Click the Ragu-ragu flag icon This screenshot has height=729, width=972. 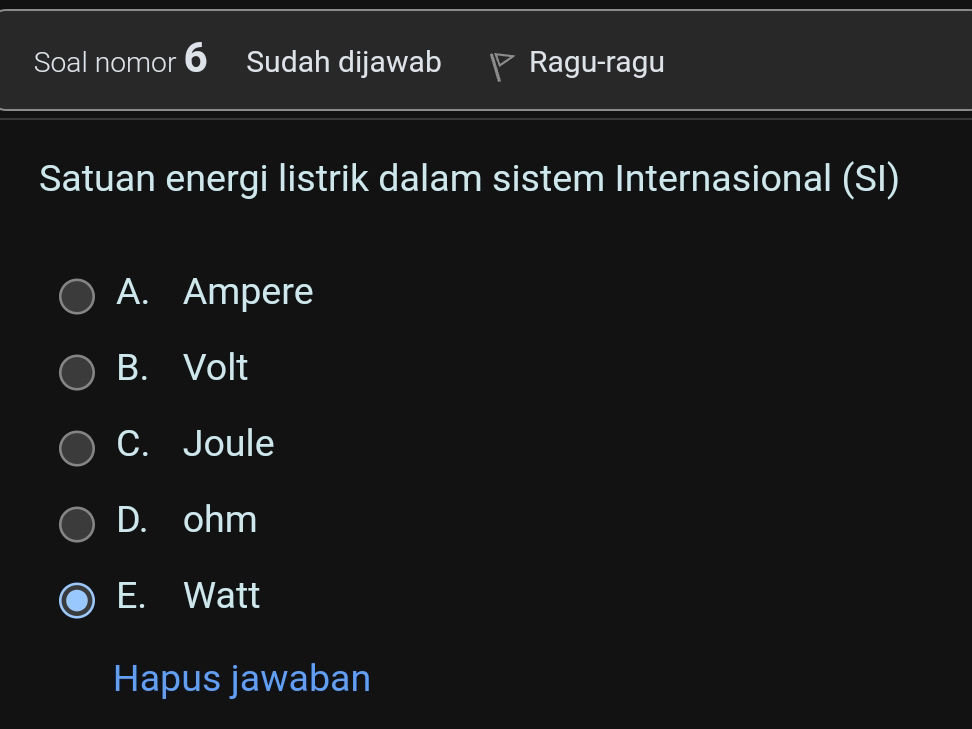point(503,62)
